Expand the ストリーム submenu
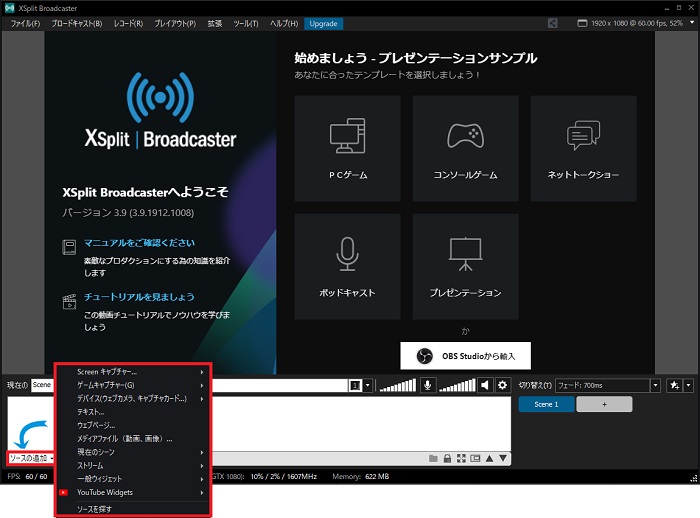Viewport: 700px width, 518px height. click(133, 466)
